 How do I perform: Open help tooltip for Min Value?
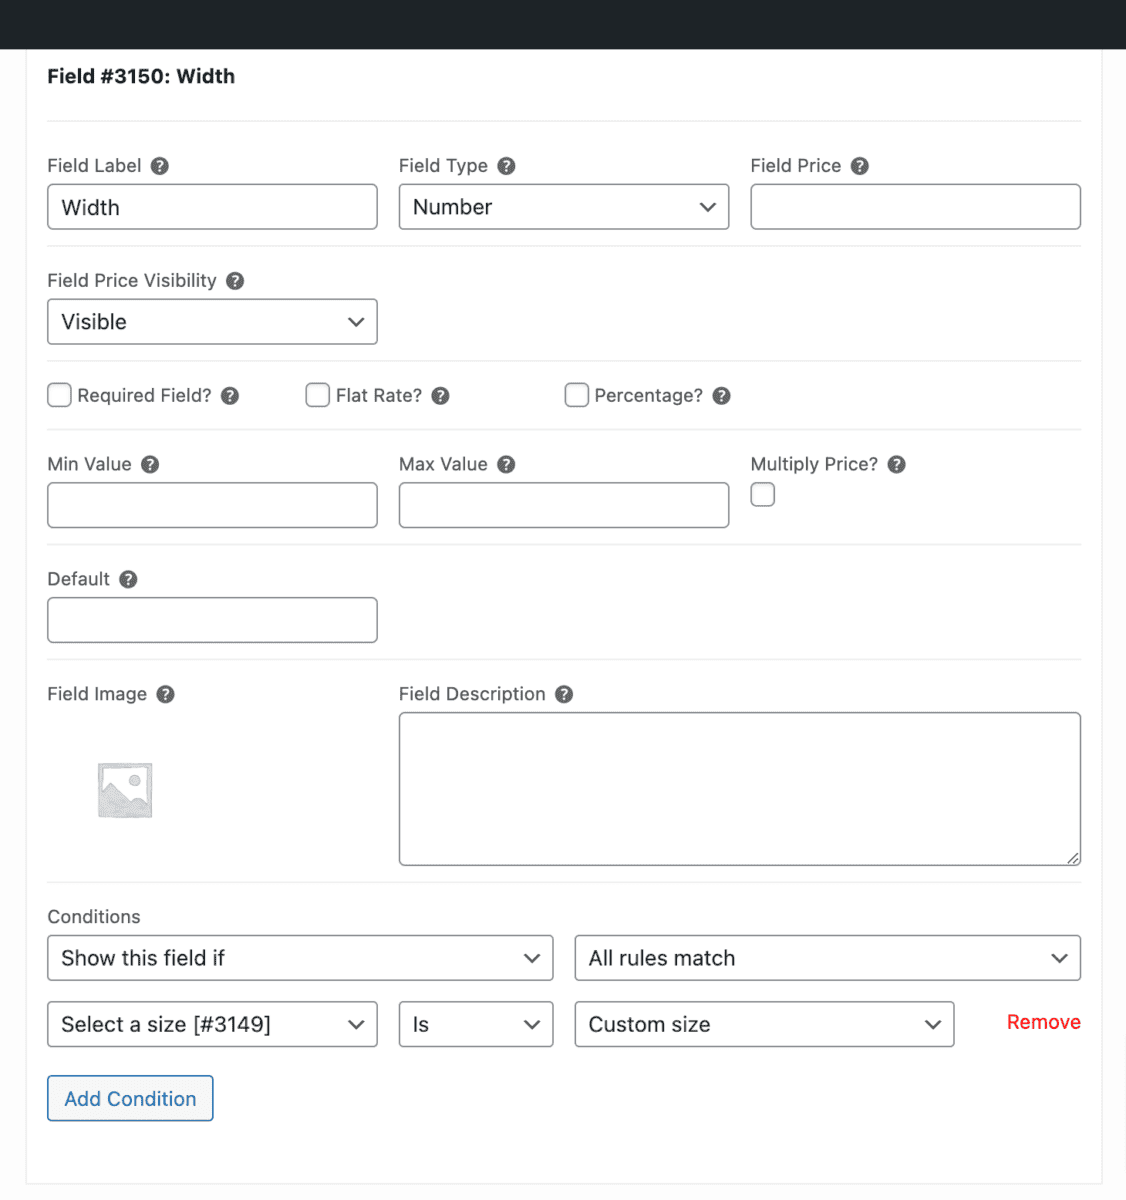pos(150,464)
